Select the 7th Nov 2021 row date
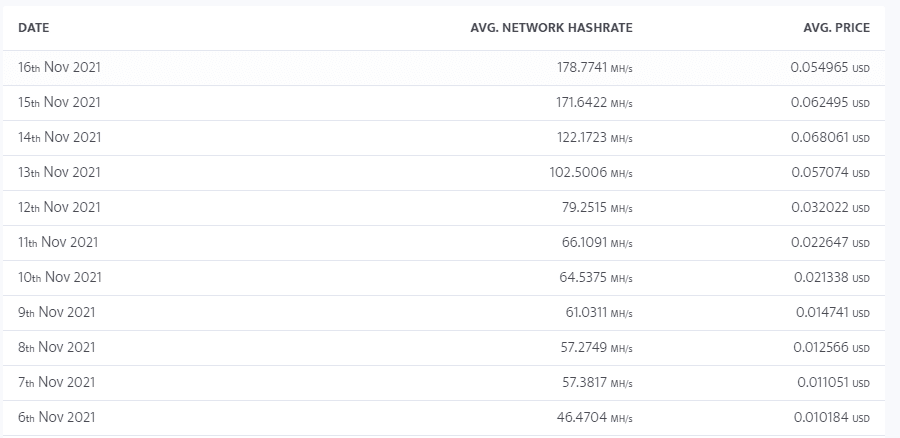 tap(56, 382)
